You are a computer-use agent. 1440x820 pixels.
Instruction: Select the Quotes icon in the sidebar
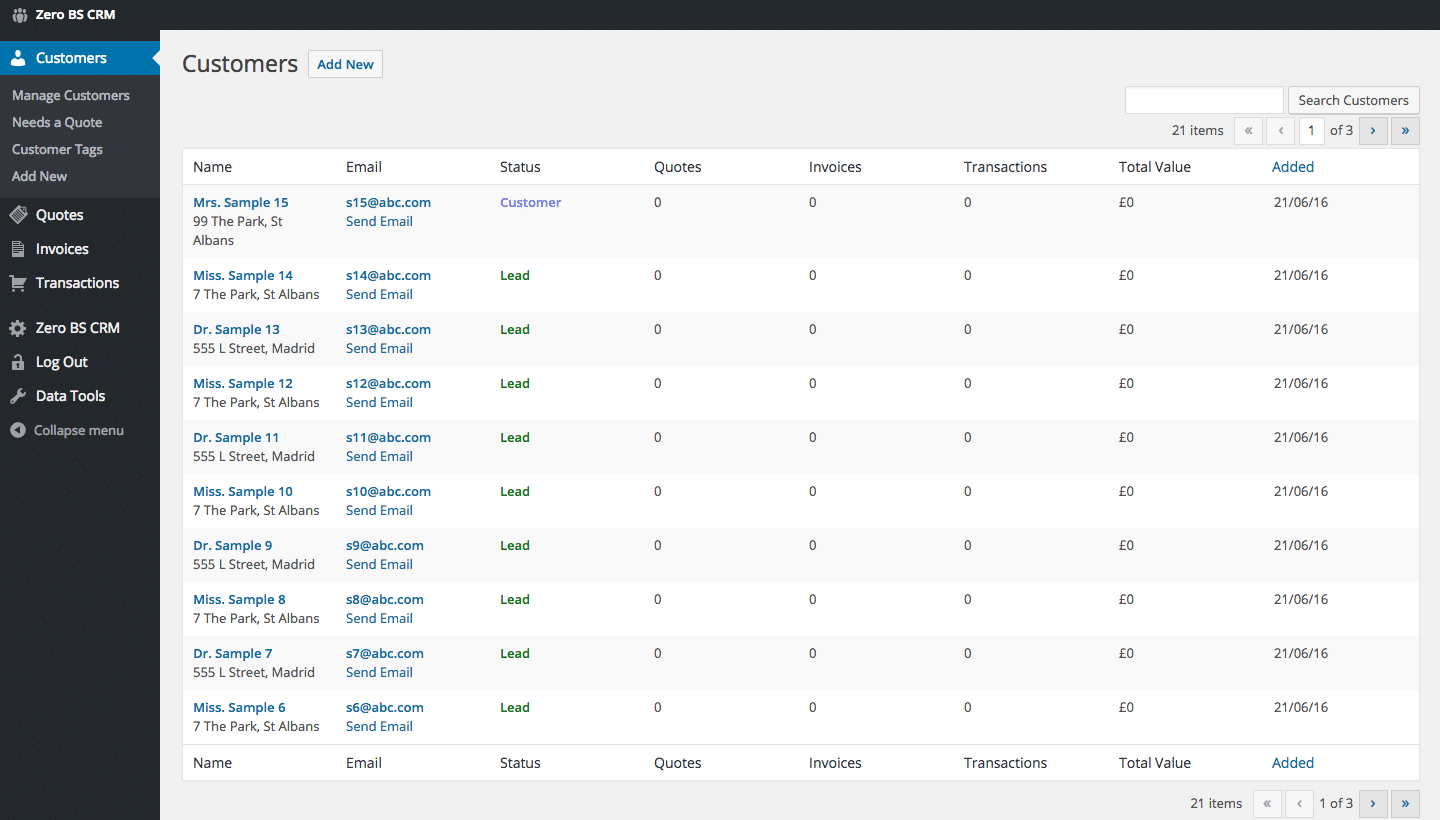[18, 214]
